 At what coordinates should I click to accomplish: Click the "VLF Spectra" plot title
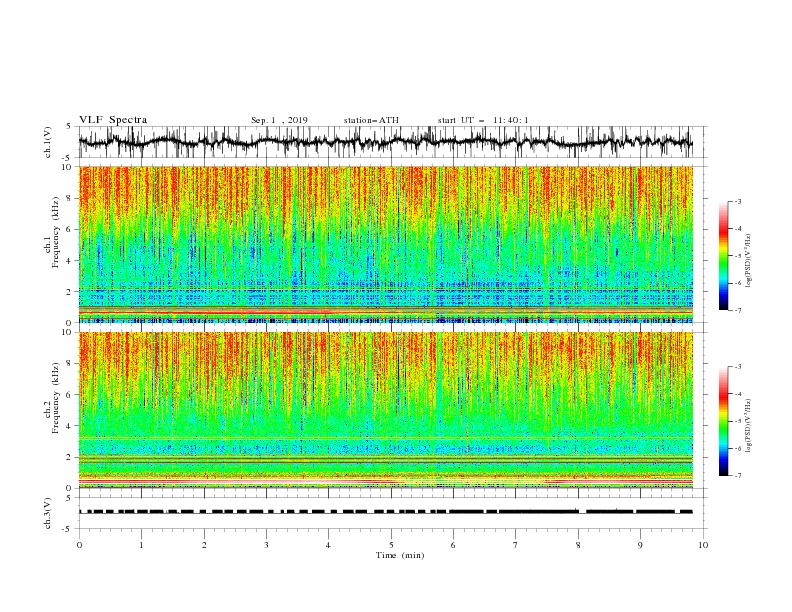tap(113, 120)
